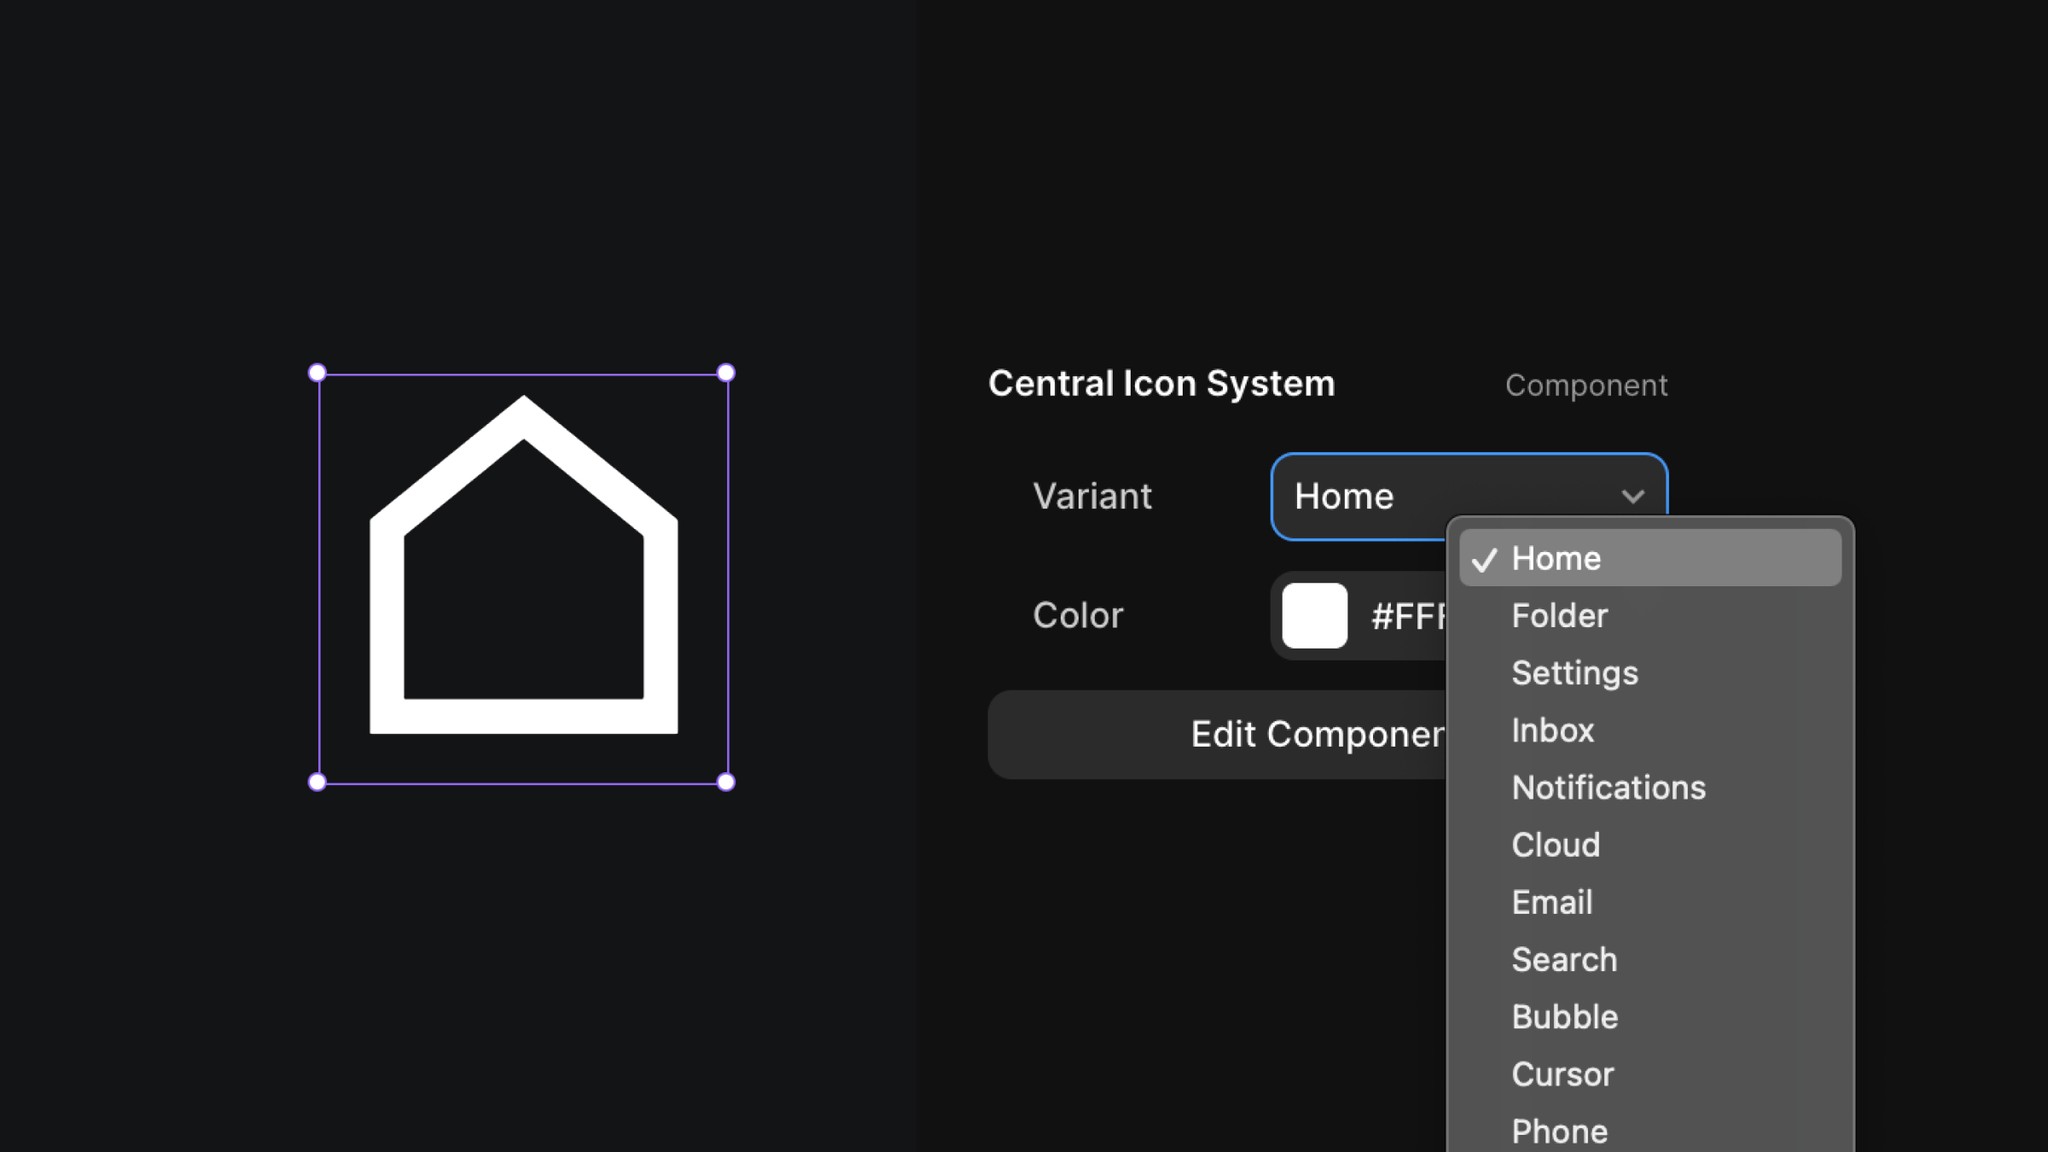Select the Inbox icon variant
The width and height of the screenshot is (2048, 1152).
tap(1552, 730)
